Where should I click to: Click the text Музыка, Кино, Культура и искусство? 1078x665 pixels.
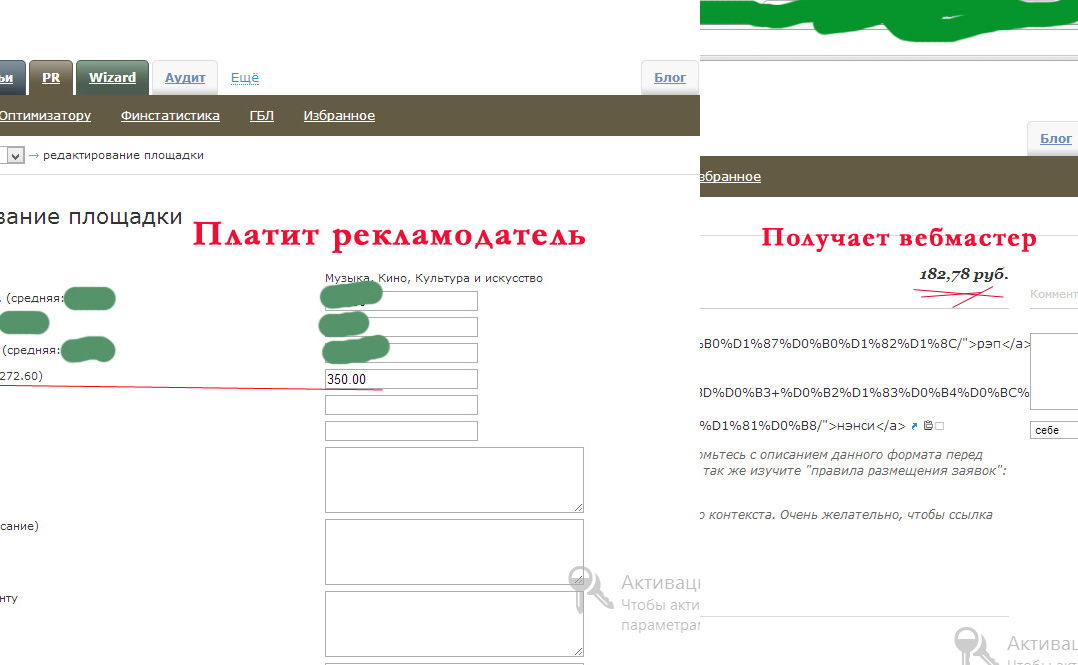(x=434, y=278)
